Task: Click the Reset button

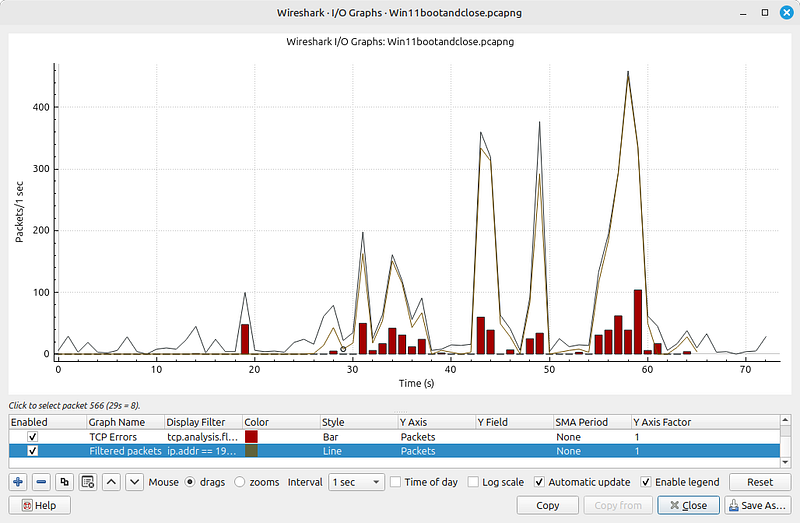Action: click(760, 482)
